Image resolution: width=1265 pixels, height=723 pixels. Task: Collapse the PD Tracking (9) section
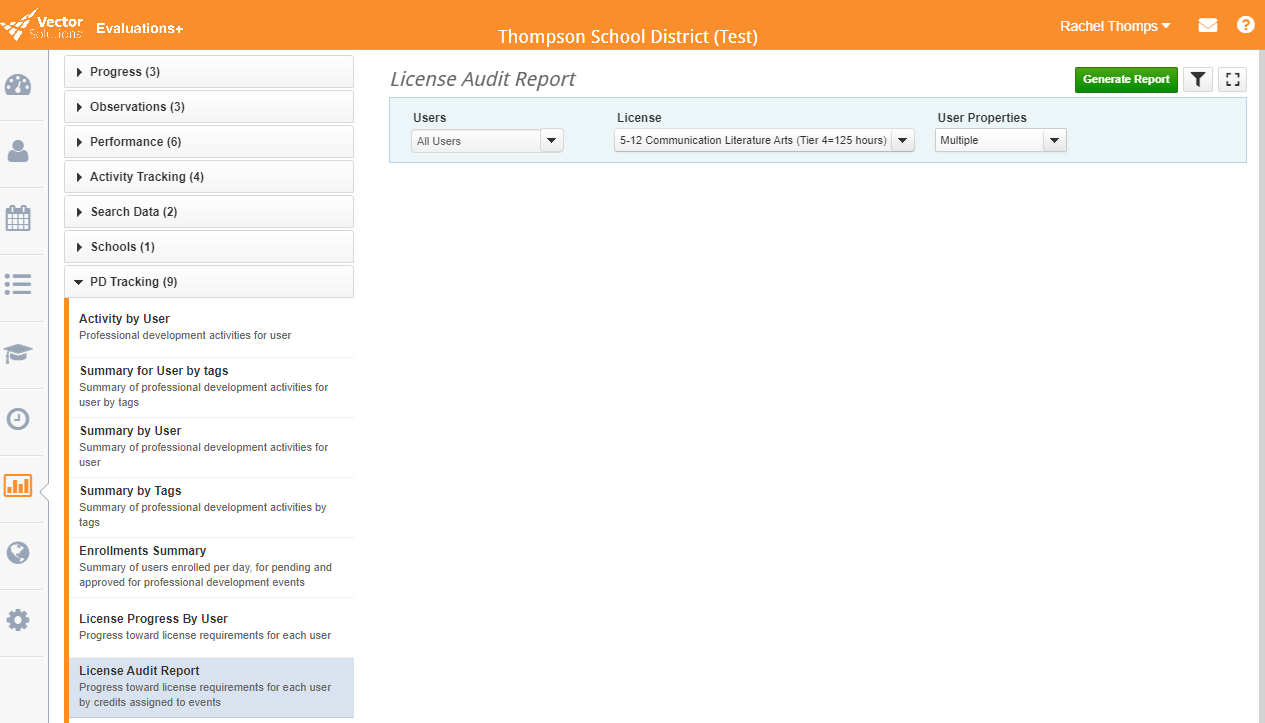click(209, 282)
